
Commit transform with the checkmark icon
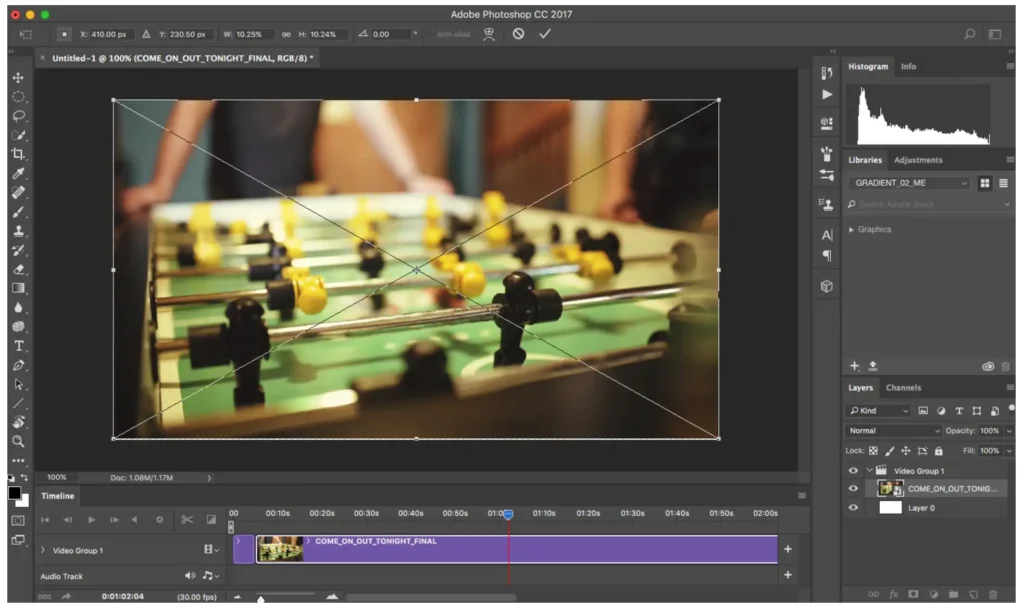click(545, 34)
